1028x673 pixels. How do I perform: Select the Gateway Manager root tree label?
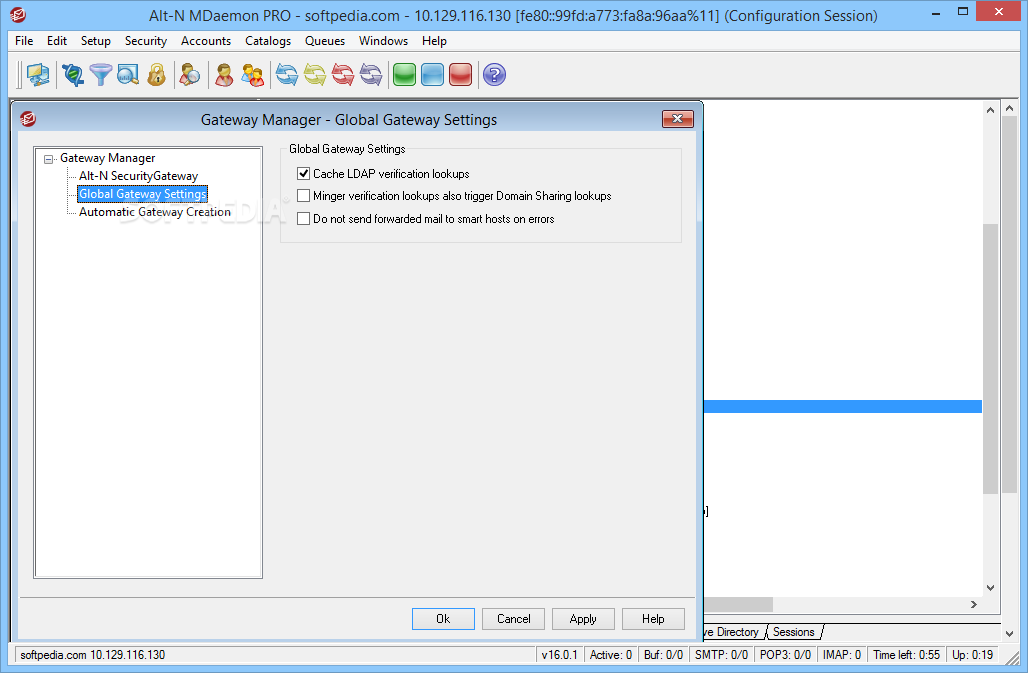pos(108,158)
